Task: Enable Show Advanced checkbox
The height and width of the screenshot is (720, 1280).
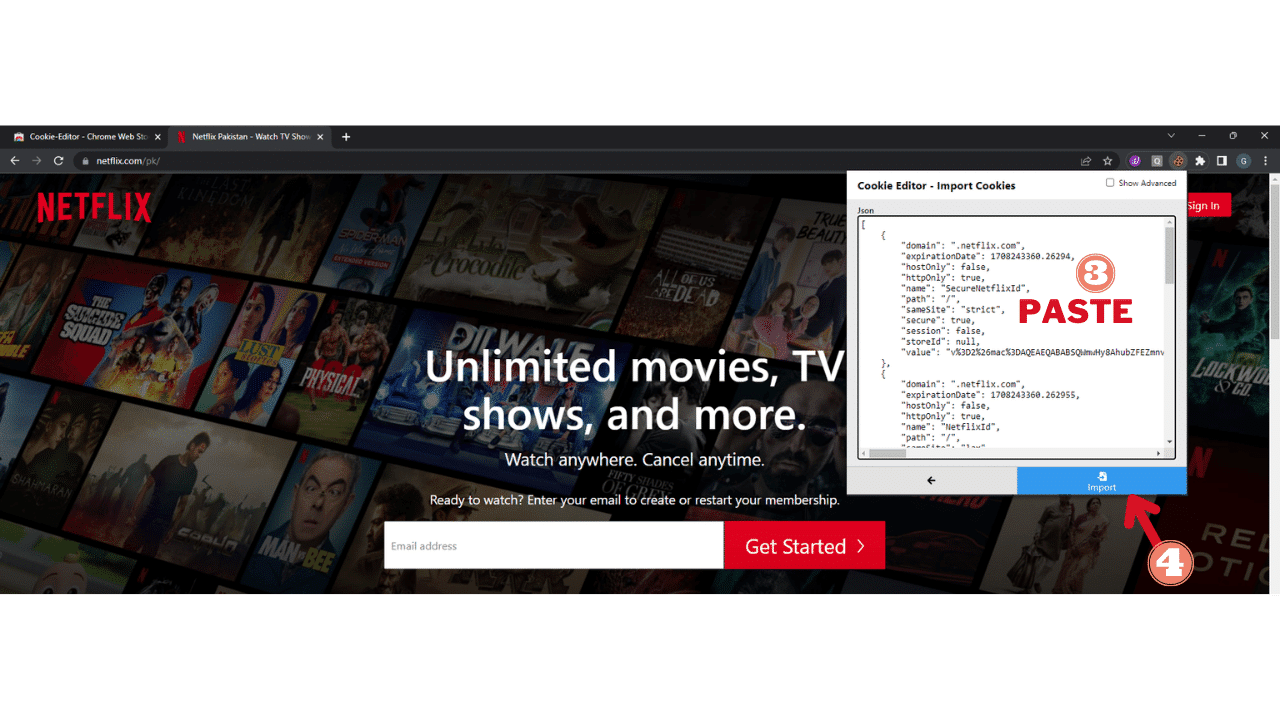Action: 1110,183
